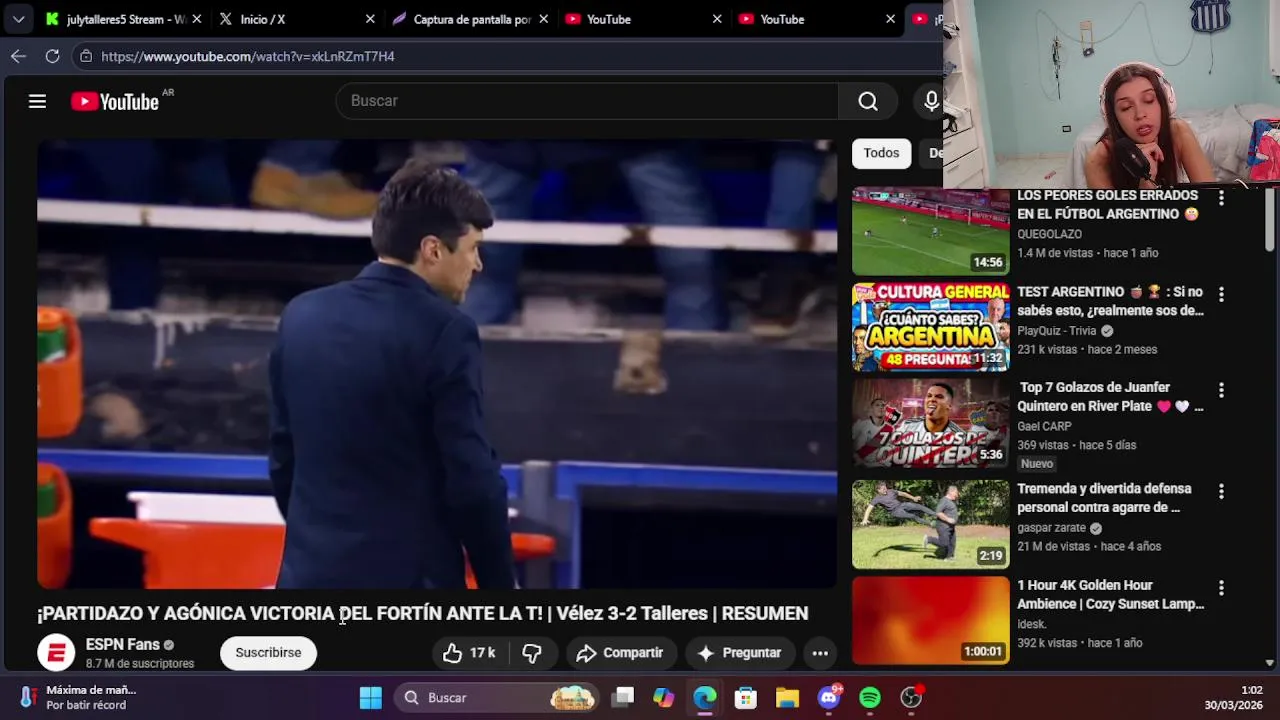Open Spotify from the taskbar
The image size is (1280, 720).
(x=870, y=697)
